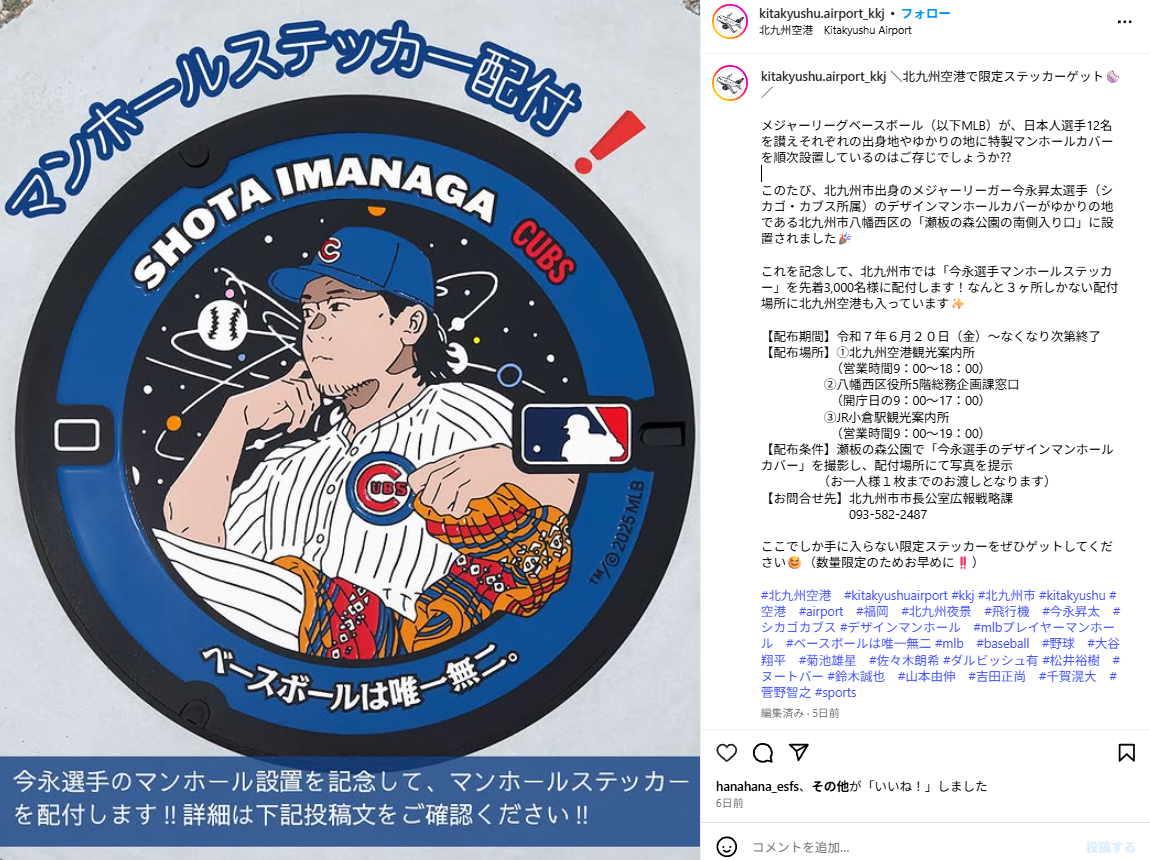Open the #今永昇太 hashtag
This screenshot has width=1150, height=860.
(1071, 611)
